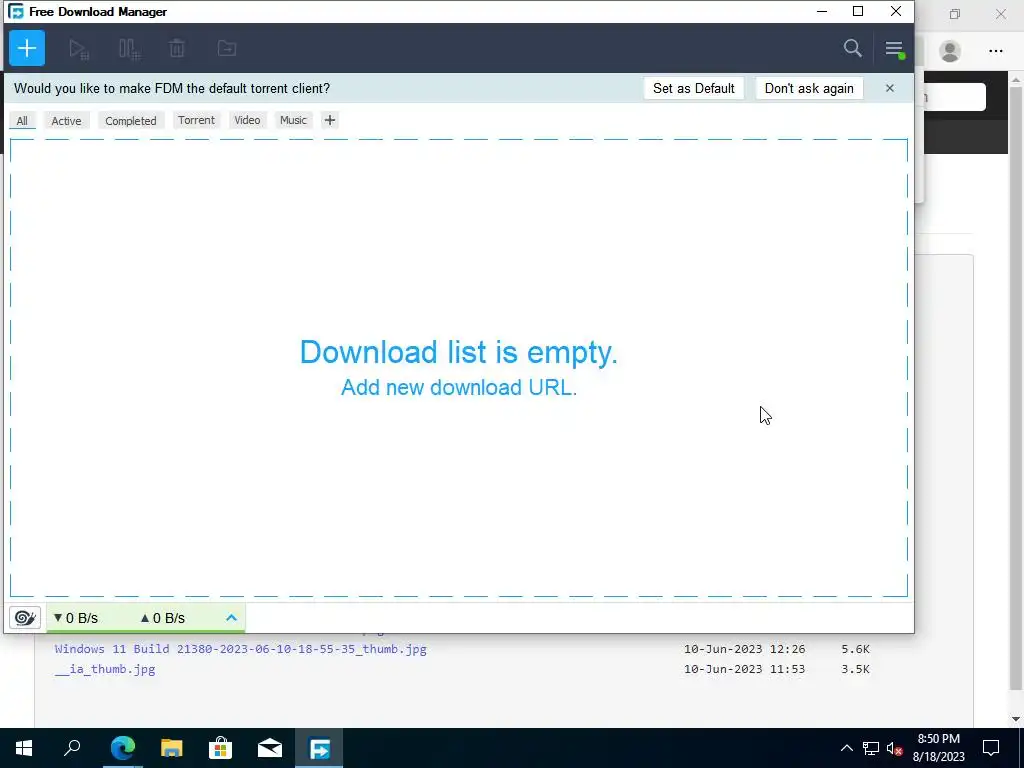
Task: Click Don't ask again button
Action: pos(809,88)
